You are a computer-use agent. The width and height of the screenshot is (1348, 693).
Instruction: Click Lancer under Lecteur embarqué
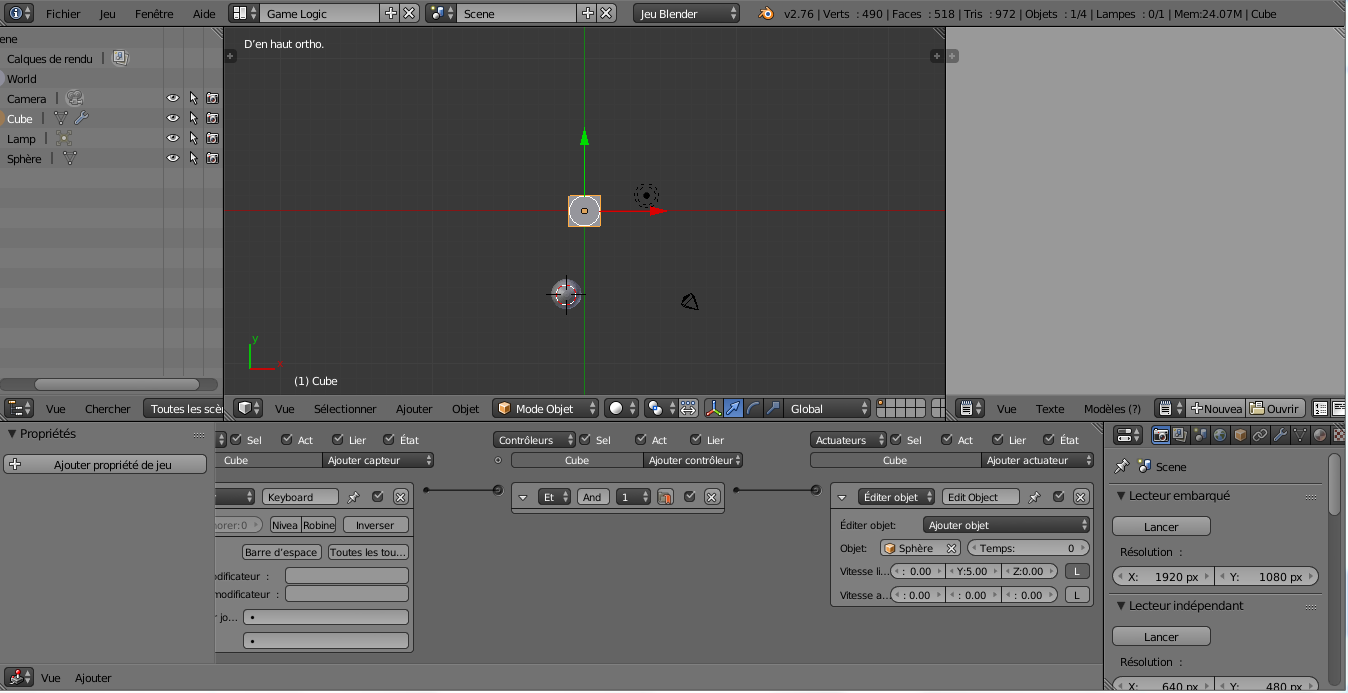coord(1160,526)
